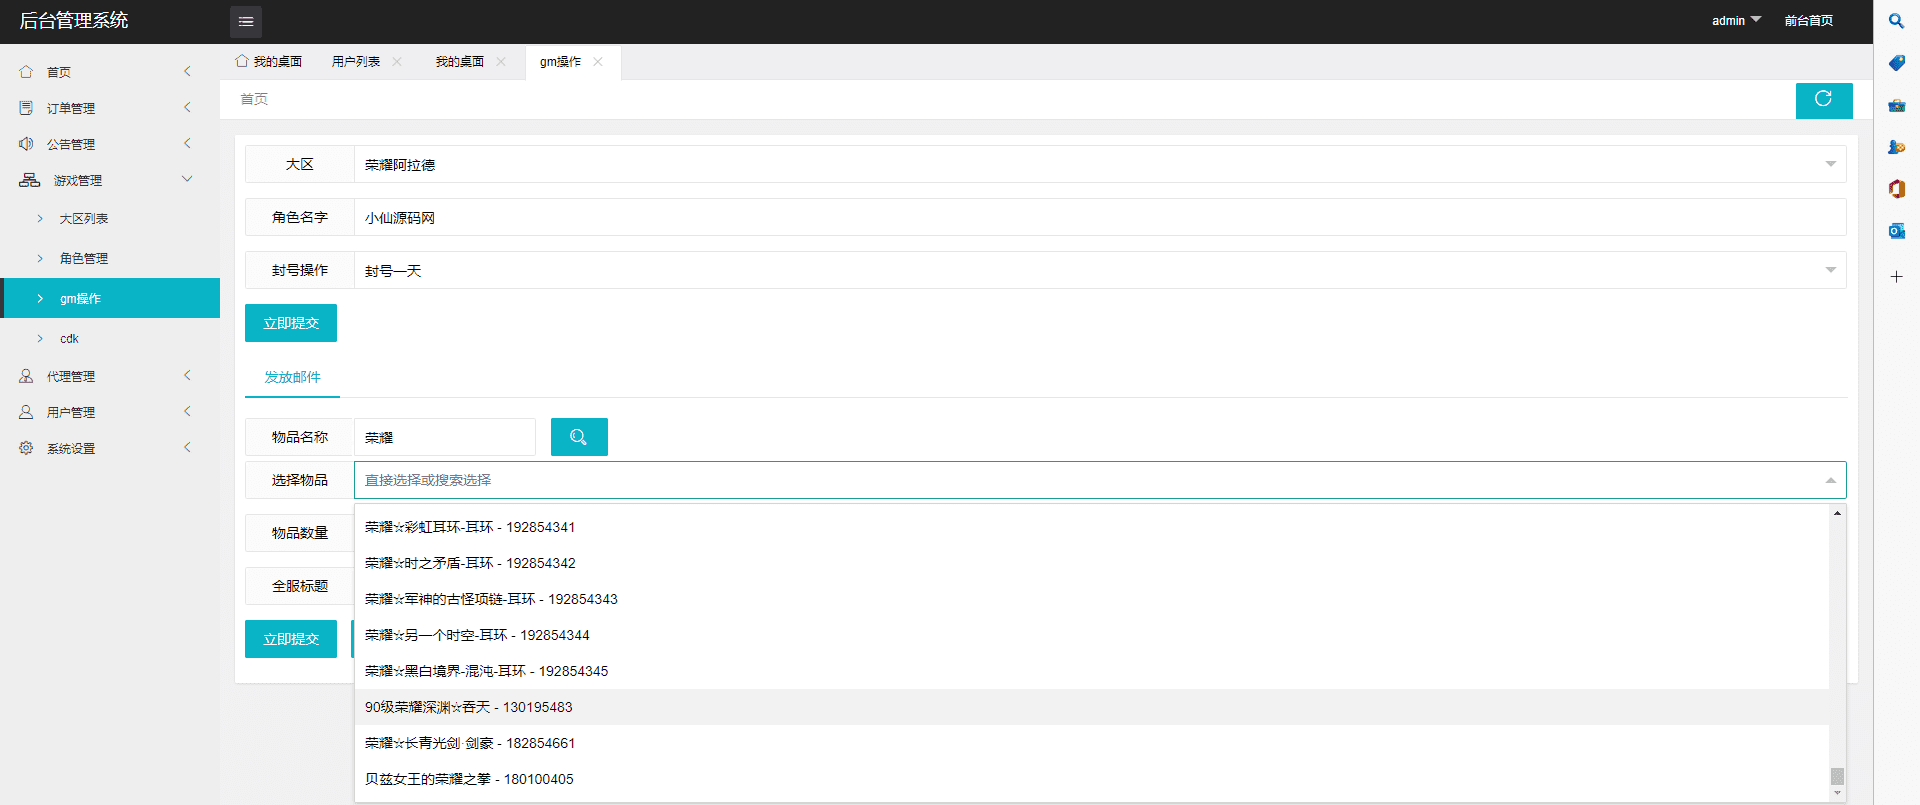The width and height of the screenshot is (1920, 805).
Task: Select 荣耀☆彩虹耳环-耳环 - 192854341
Action: [1092, 527]
